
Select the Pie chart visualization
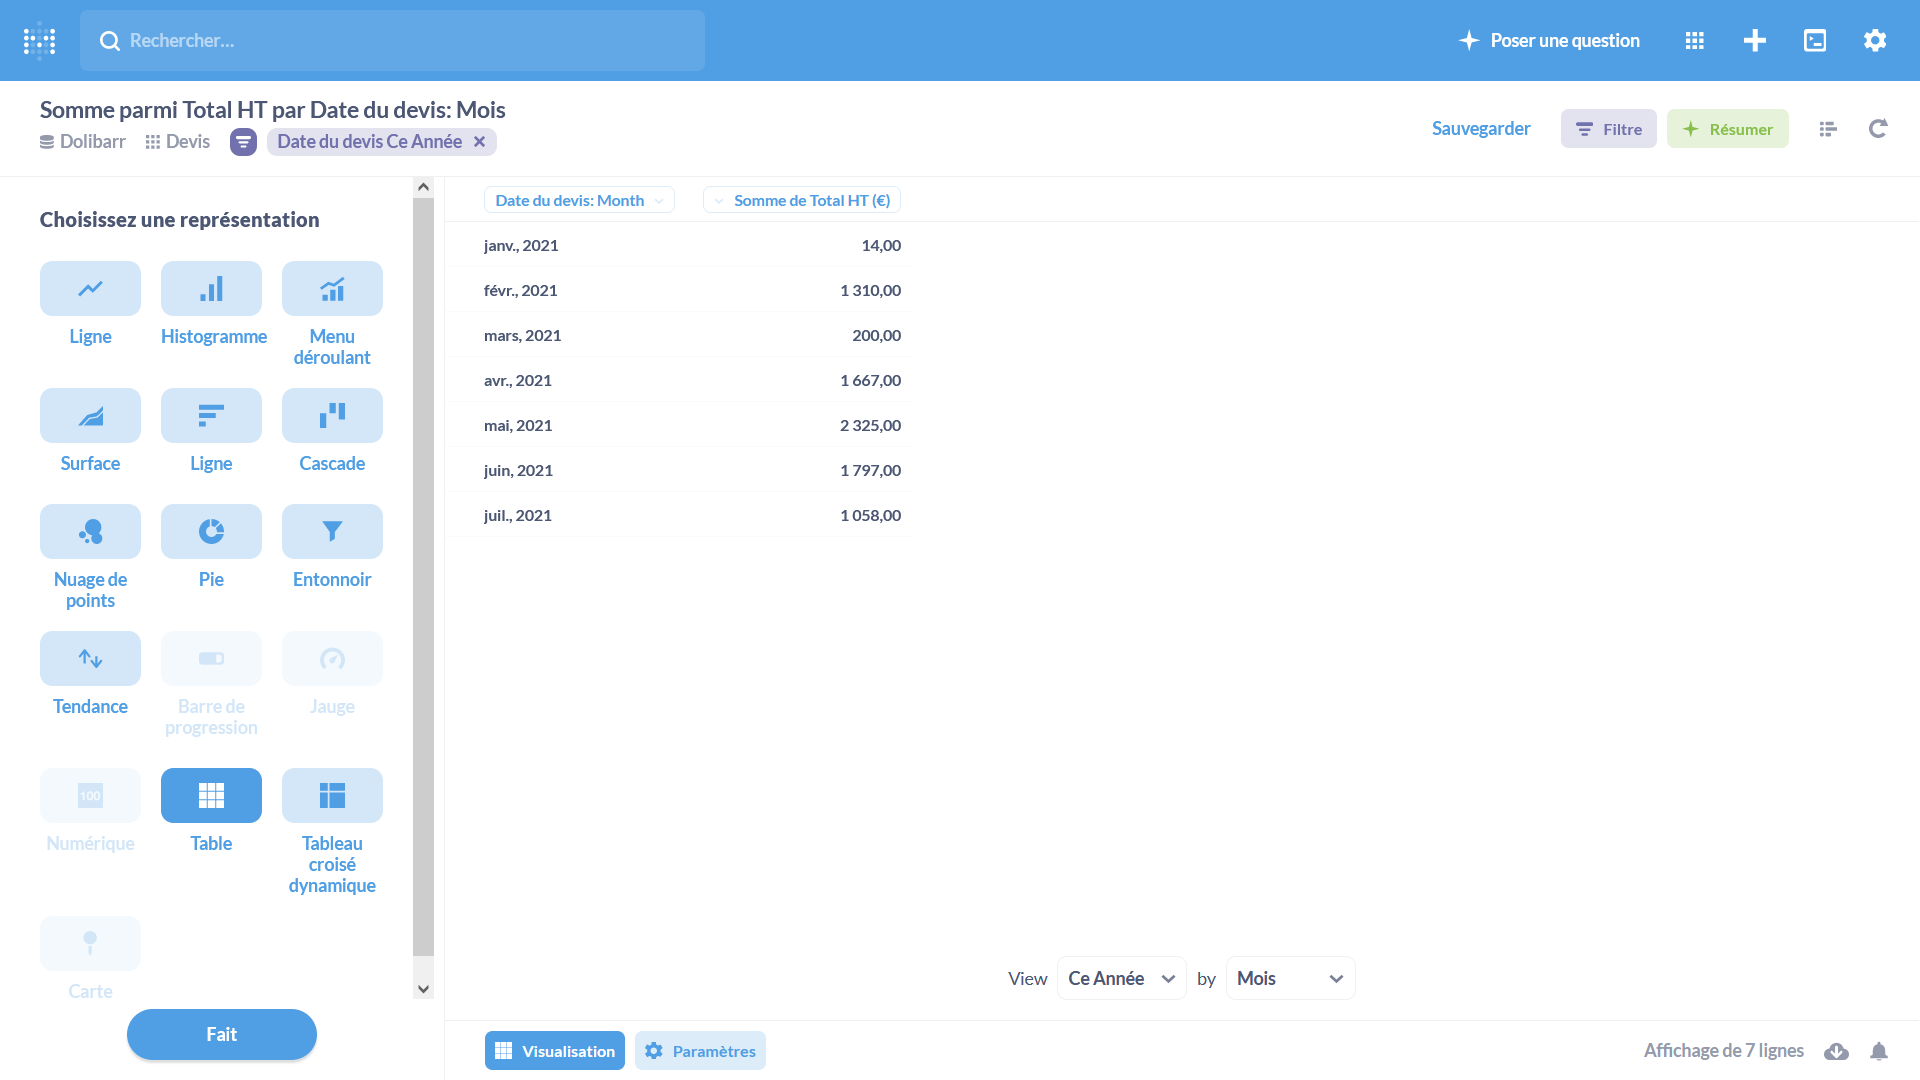pos(211,531)
